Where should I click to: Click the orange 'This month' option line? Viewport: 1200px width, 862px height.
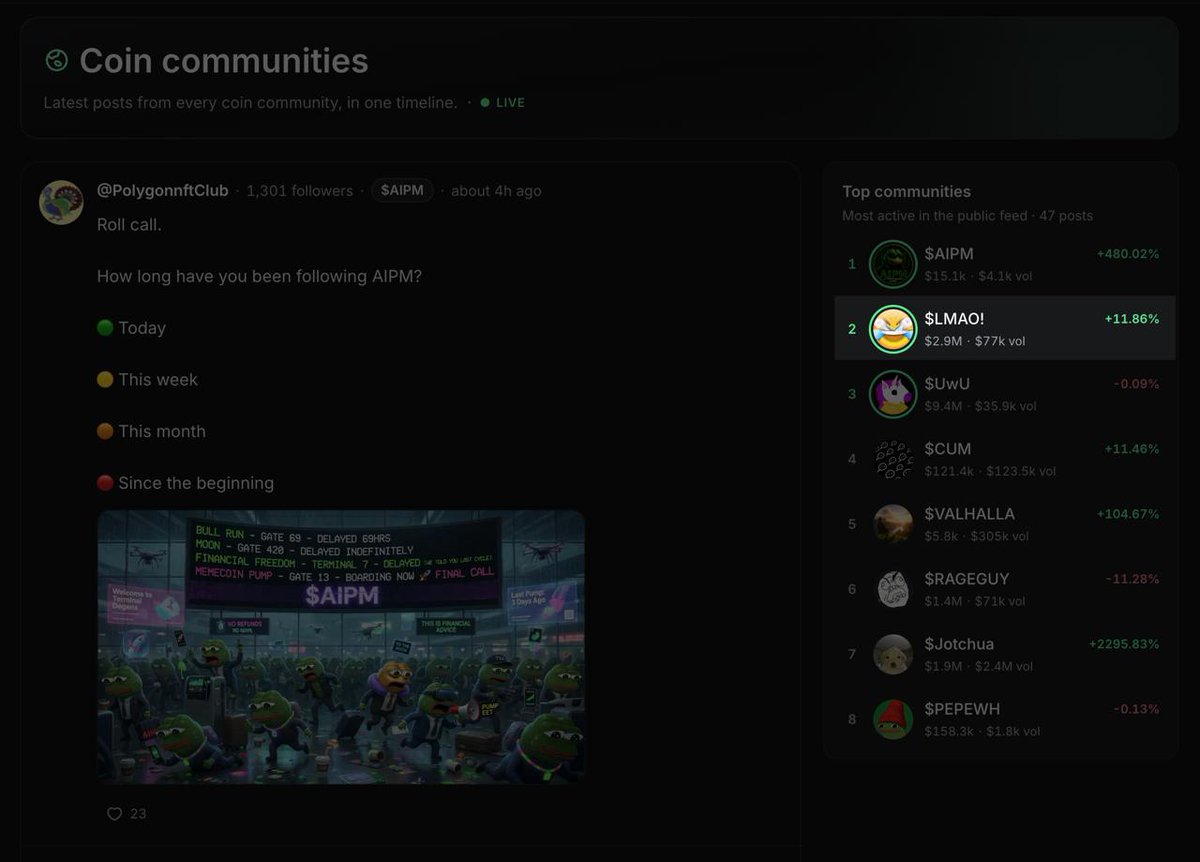click(151, 432)
